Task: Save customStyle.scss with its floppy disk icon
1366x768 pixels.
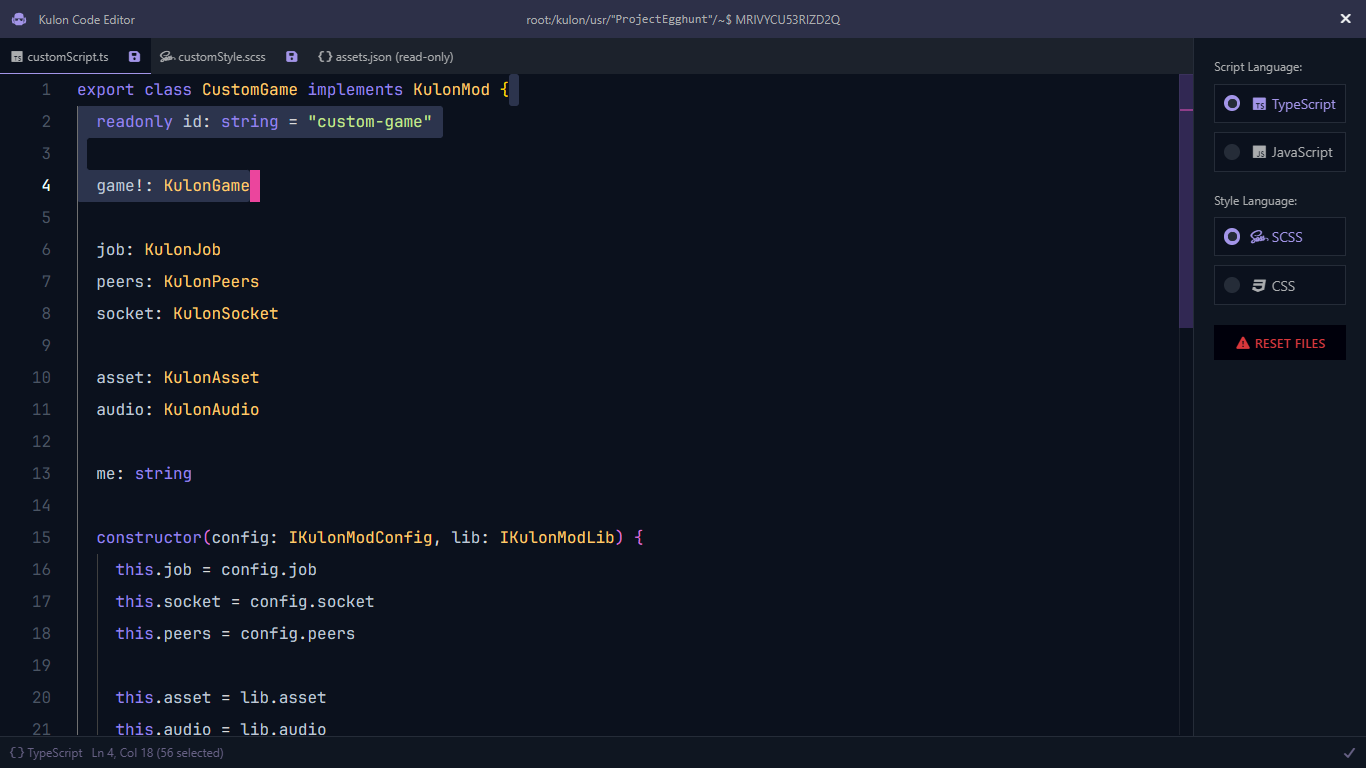Action: (x=291, y=57)
